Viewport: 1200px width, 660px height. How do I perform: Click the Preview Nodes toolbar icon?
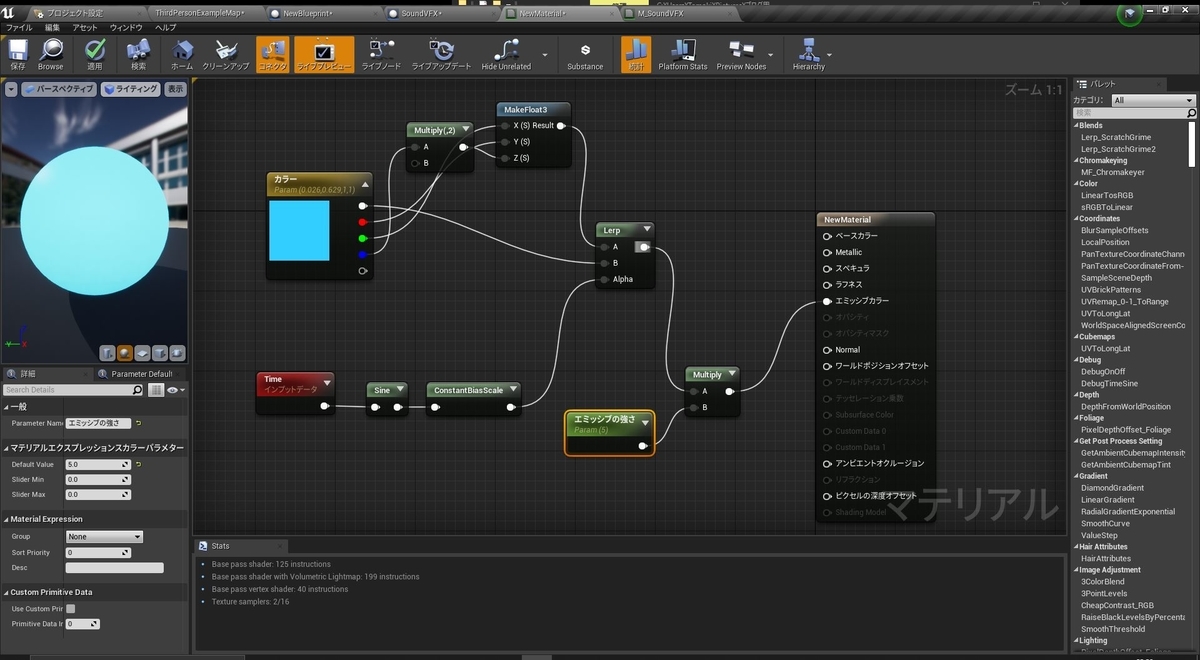click(741, 54)
